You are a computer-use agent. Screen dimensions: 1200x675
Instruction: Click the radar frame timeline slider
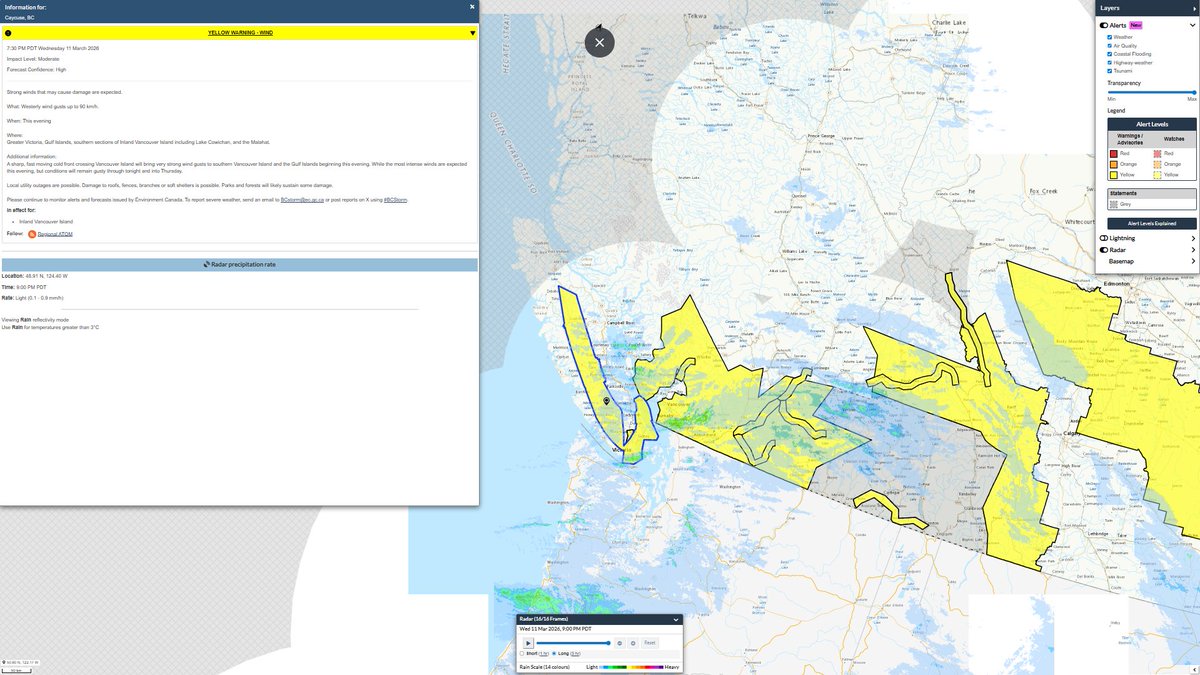coord(572,643)
